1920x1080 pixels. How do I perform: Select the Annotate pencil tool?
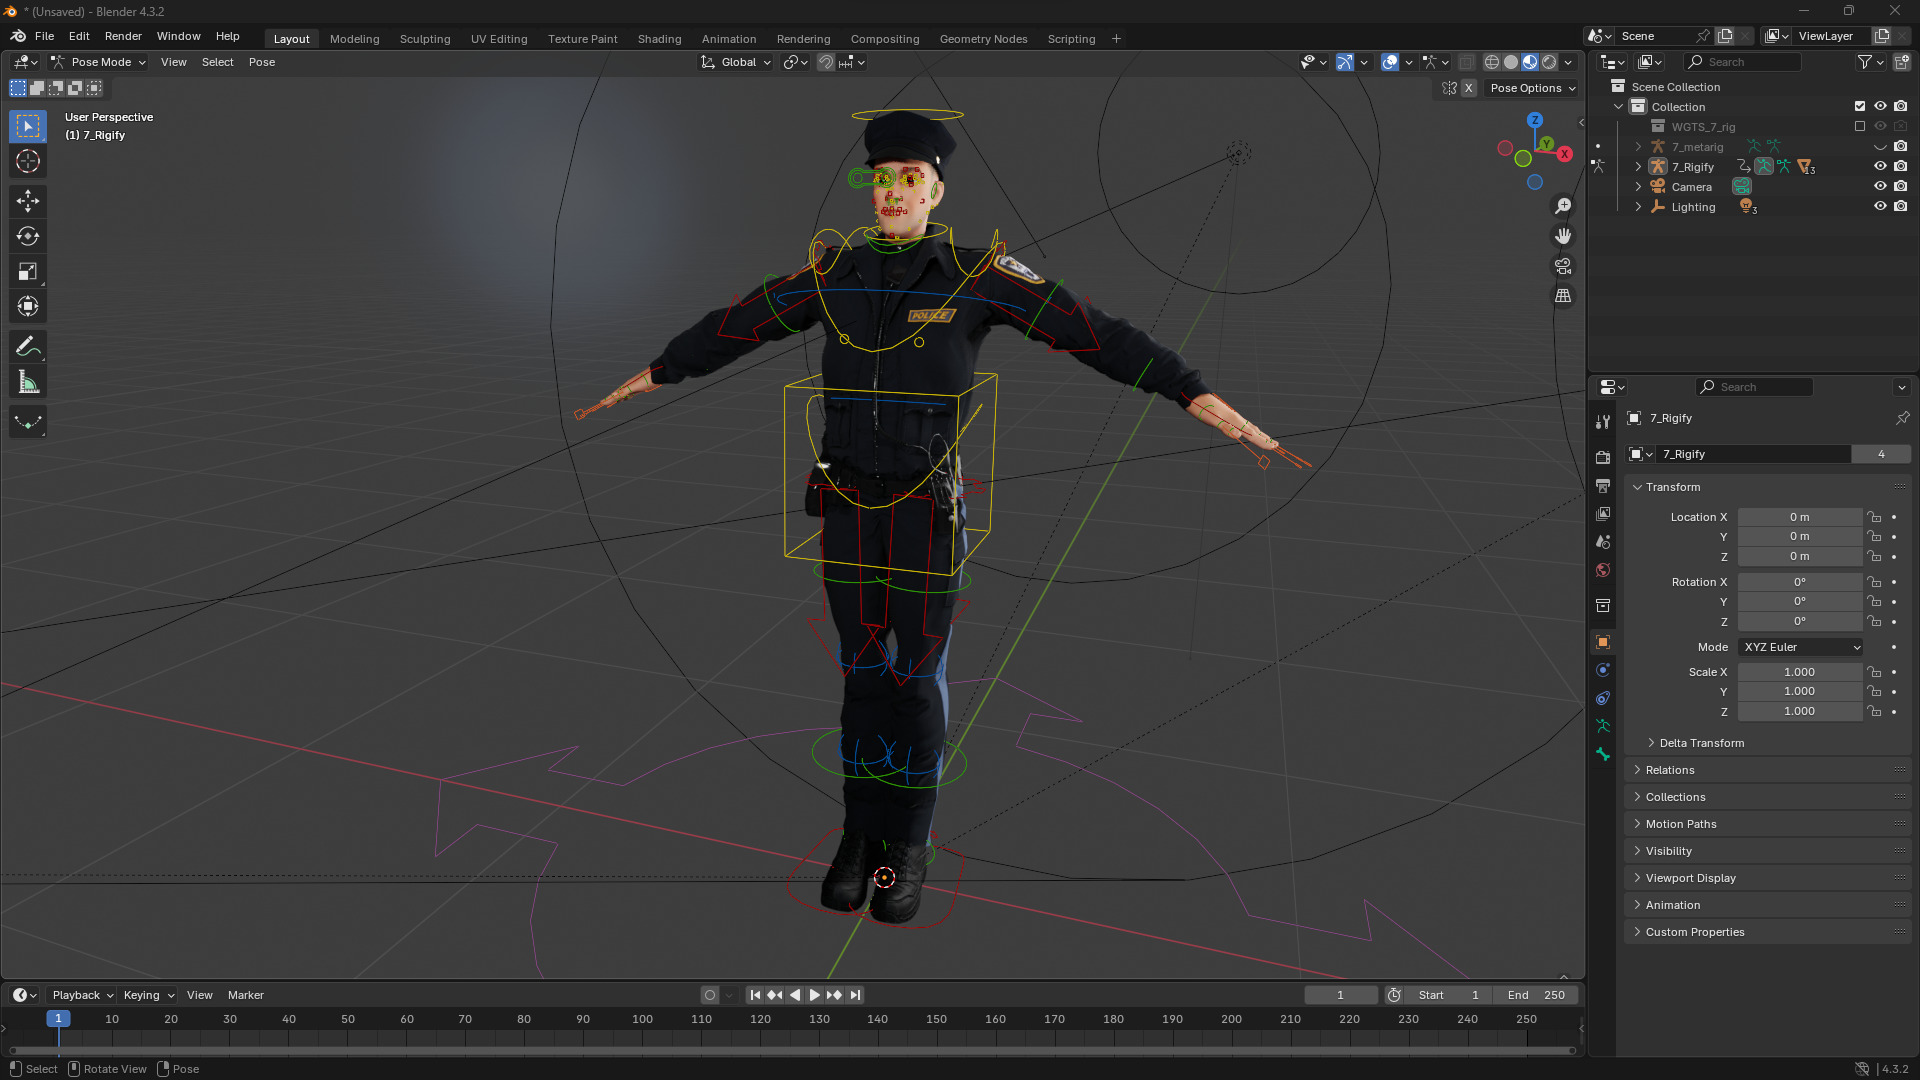(x=28, y=347)
